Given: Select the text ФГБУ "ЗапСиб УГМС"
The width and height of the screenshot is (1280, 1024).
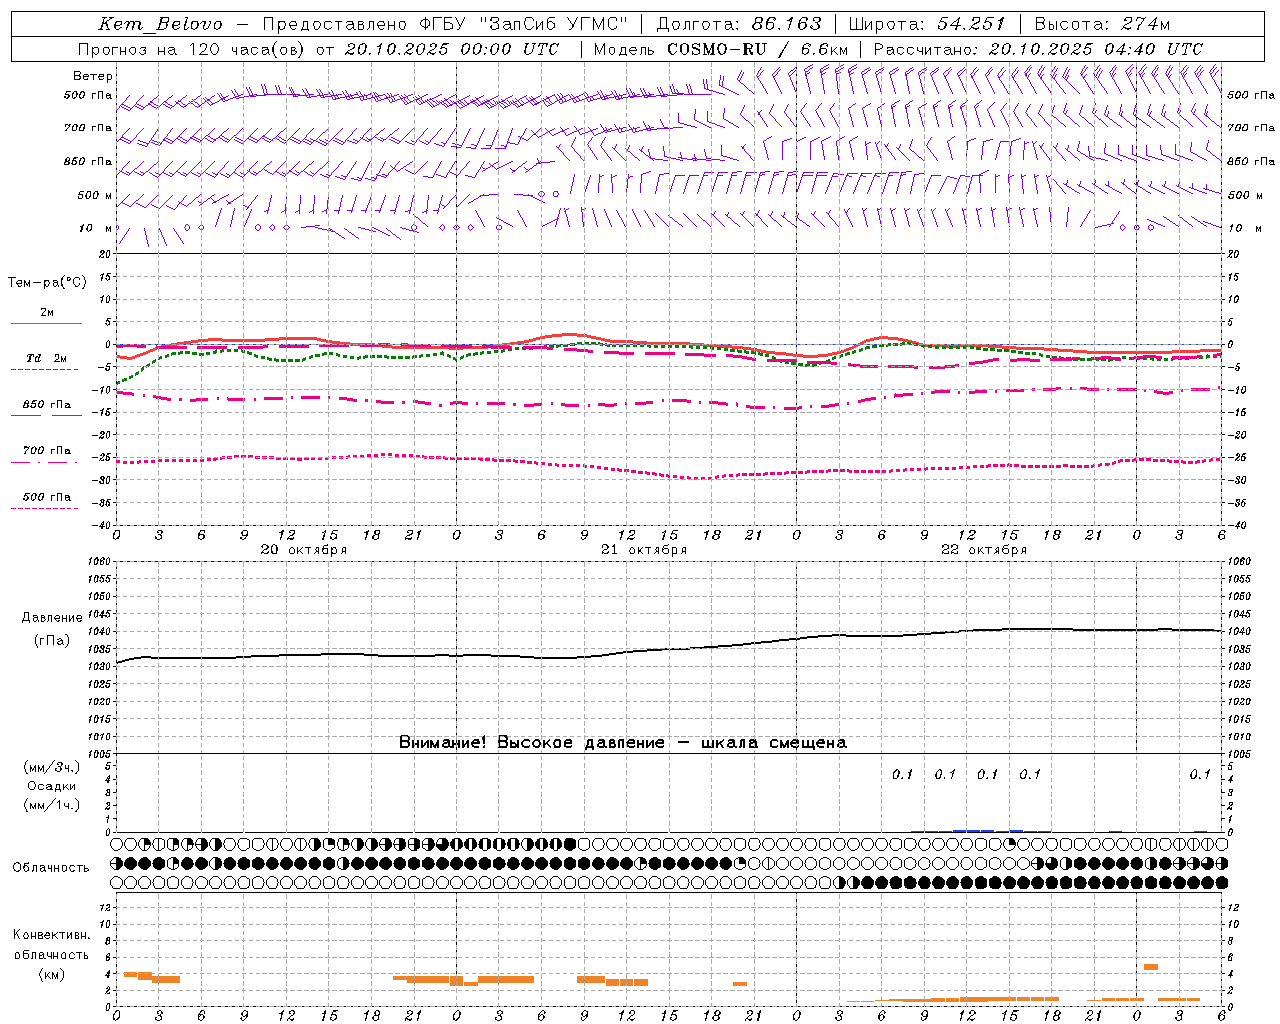Looking at the screenshot, I should [x=524, y=24].
